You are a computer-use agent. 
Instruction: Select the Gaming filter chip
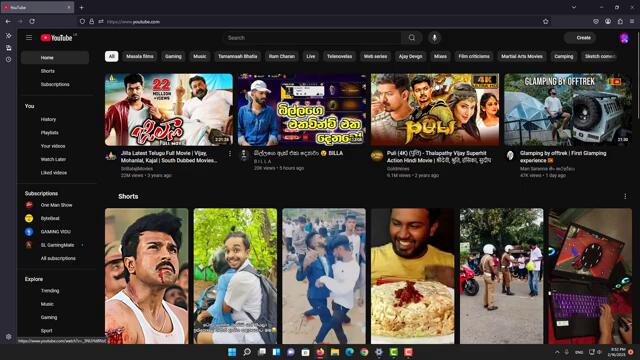pos(173,56)
